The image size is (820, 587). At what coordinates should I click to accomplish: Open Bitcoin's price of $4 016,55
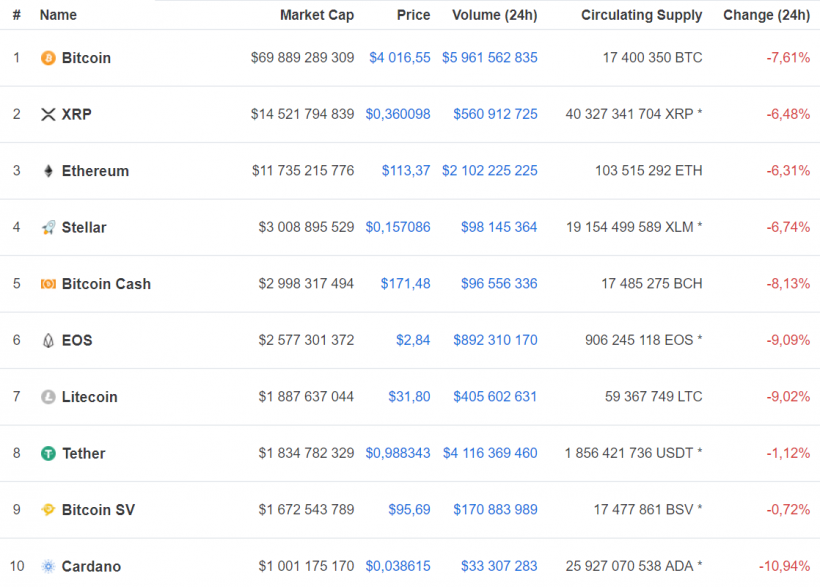[x=400, y=58]
